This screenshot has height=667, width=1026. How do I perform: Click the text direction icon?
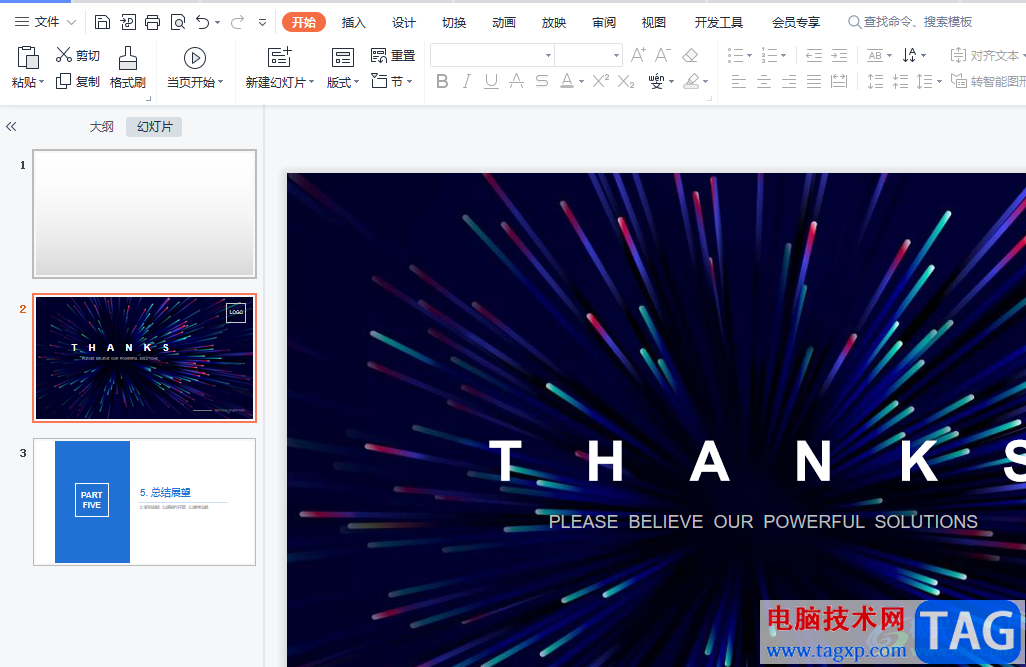point(910,56)
